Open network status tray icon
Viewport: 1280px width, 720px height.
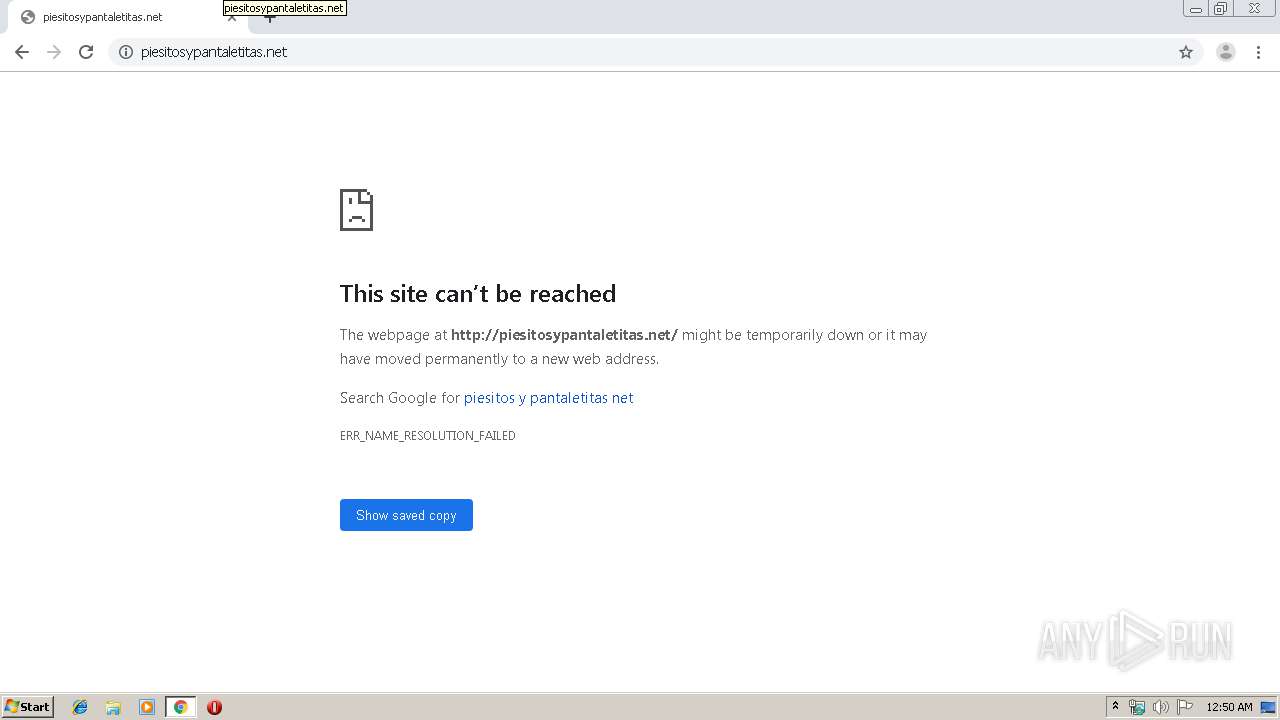[x=1137, y=707]
